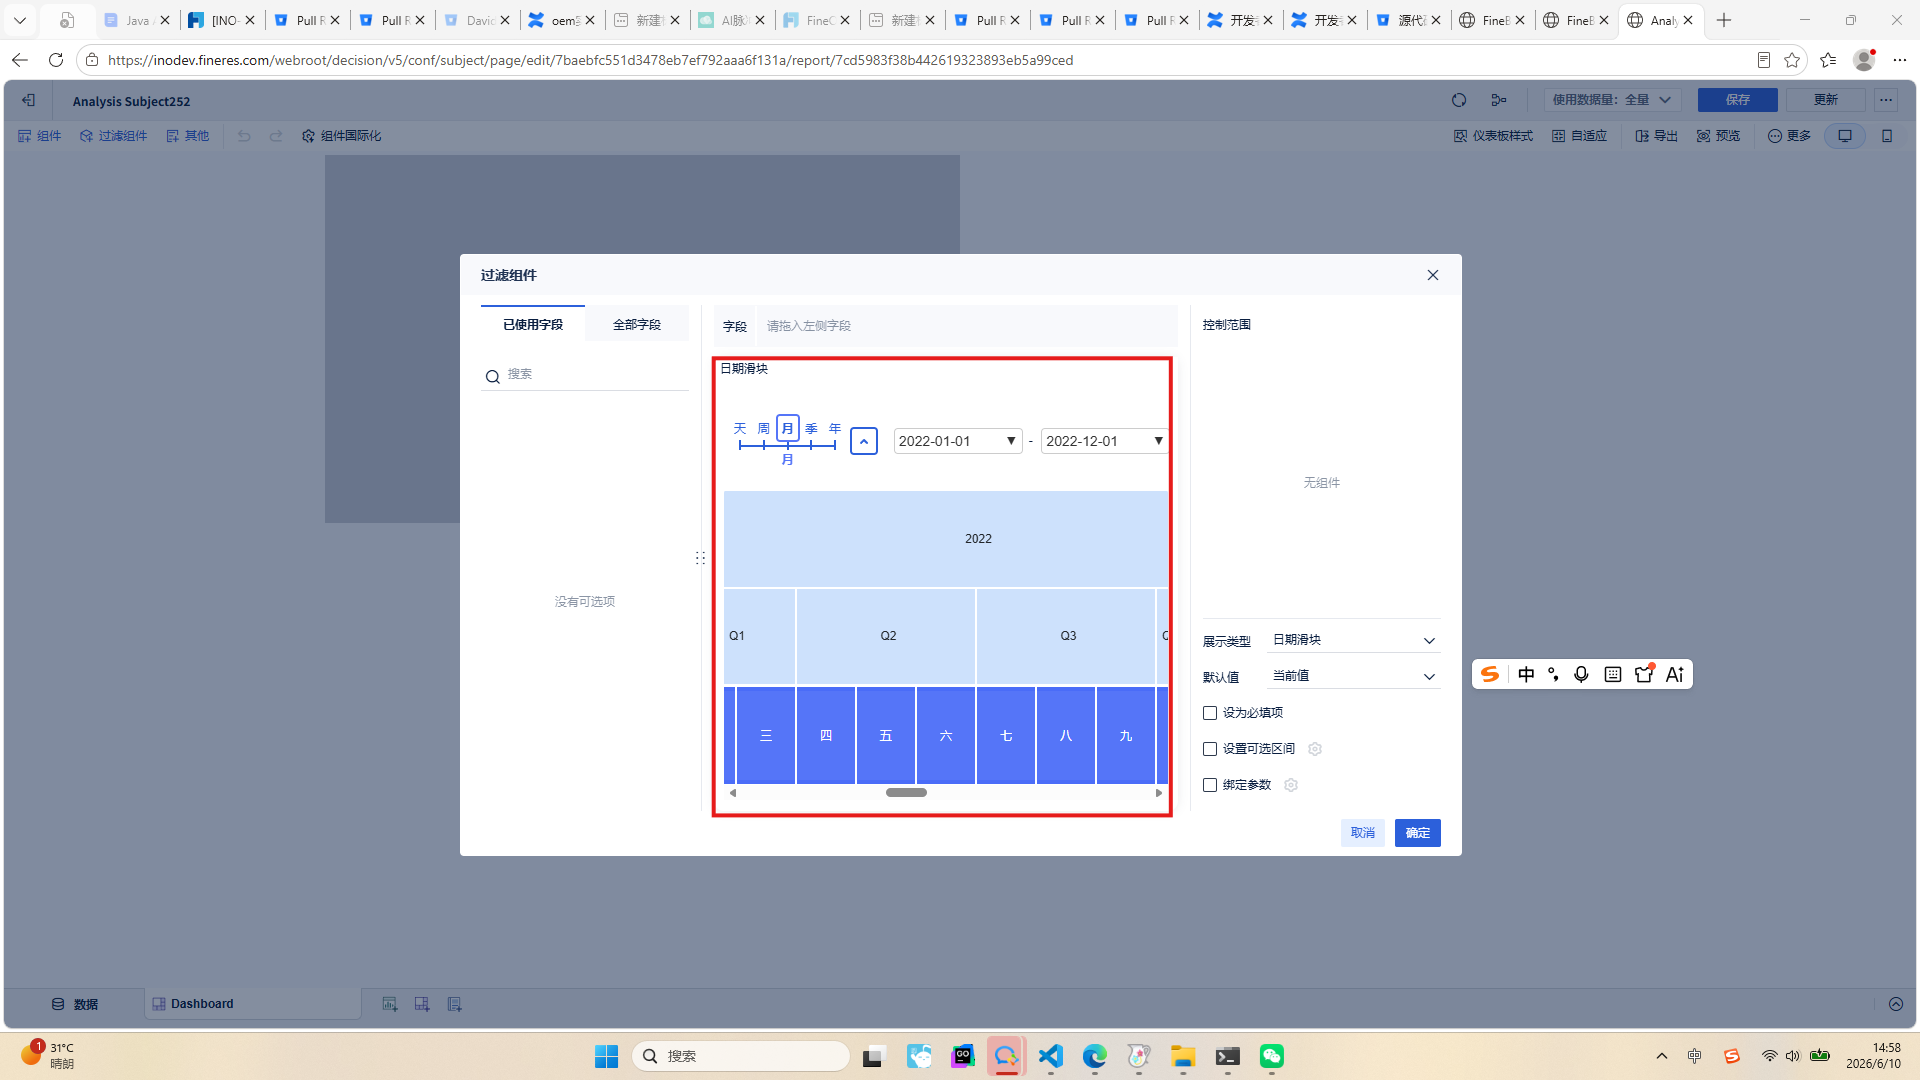Screen dimensions: 1920x1080
Task: Switch to the 已使用字段 tab
Action: click(x=533, y=325)
